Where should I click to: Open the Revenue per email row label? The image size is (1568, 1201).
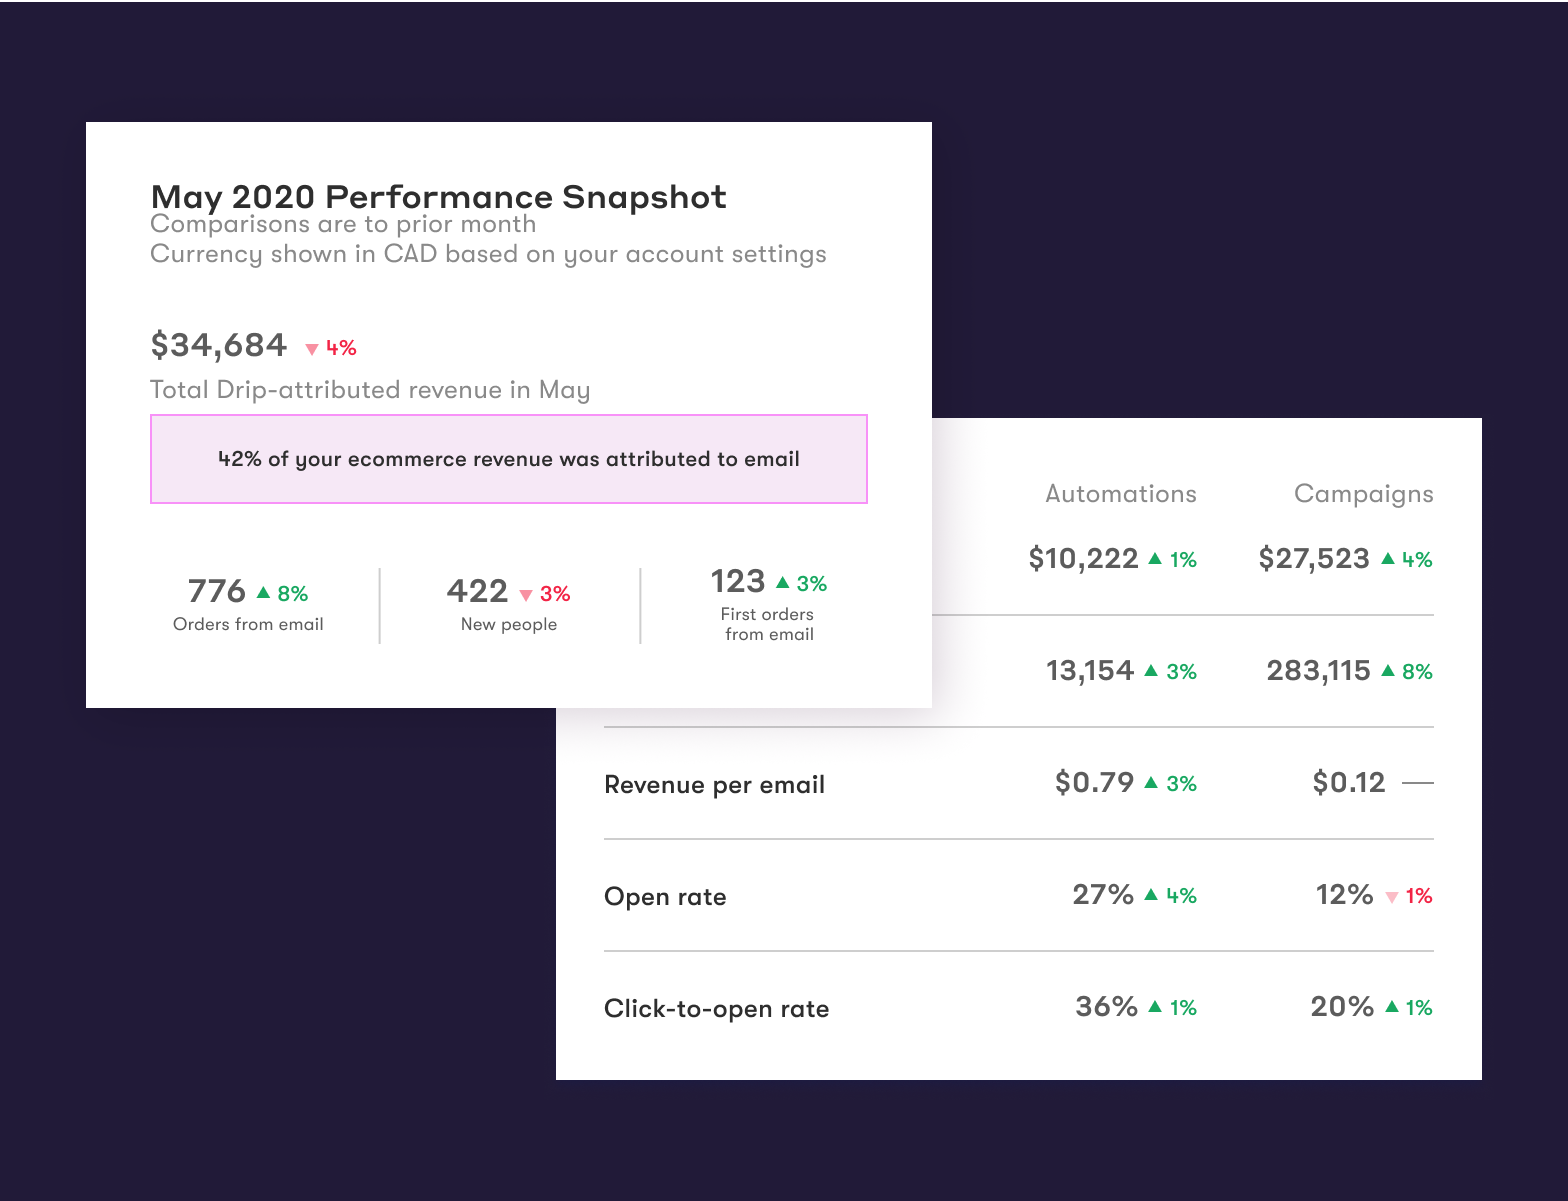point(714,785)
